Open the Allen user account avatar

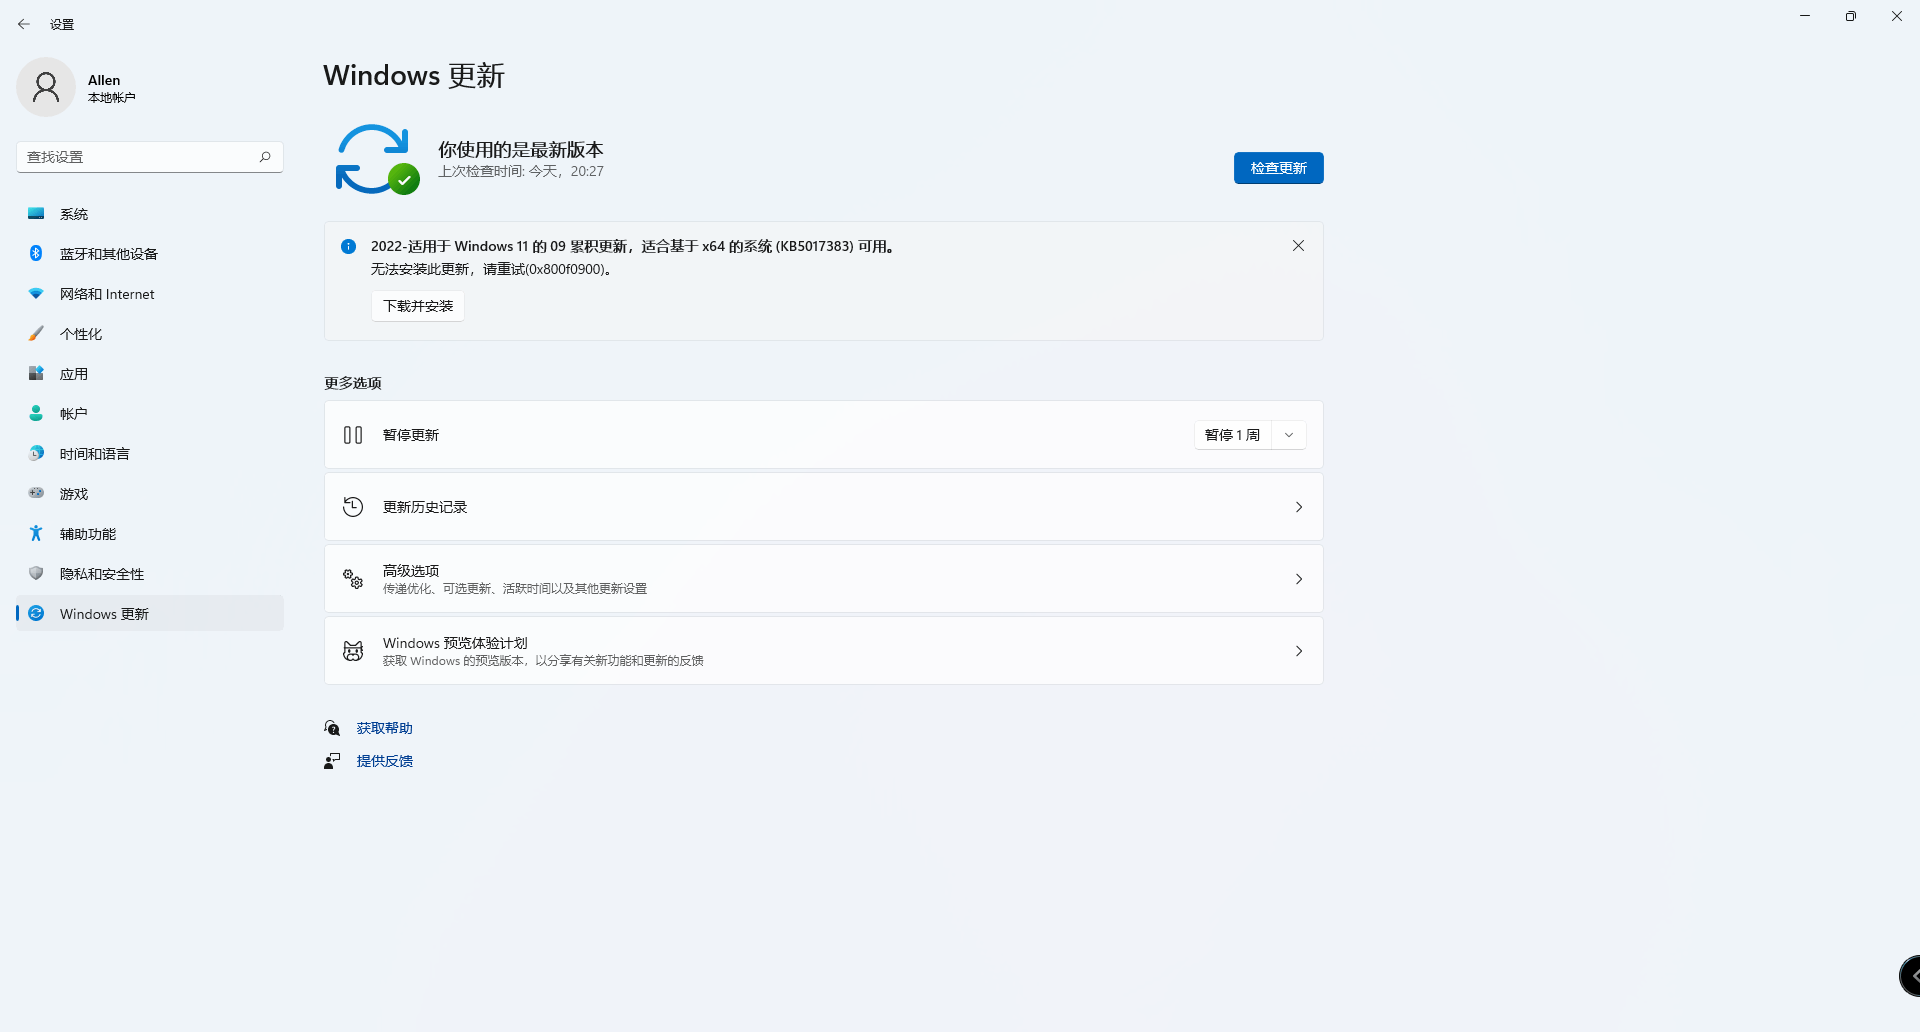tap(46, 87)
